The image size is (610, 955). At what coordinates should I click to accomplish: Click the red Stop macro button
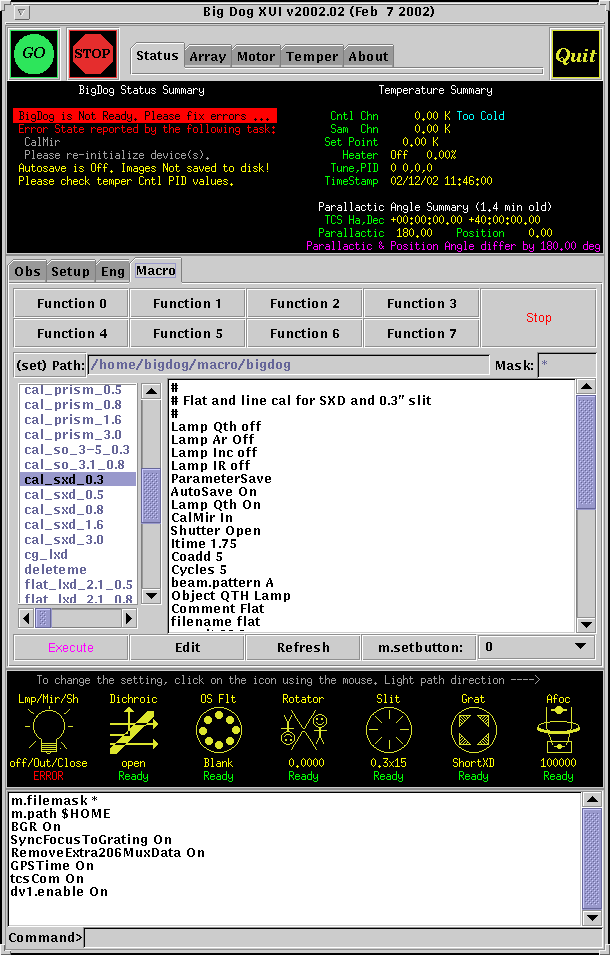(538, 318)
